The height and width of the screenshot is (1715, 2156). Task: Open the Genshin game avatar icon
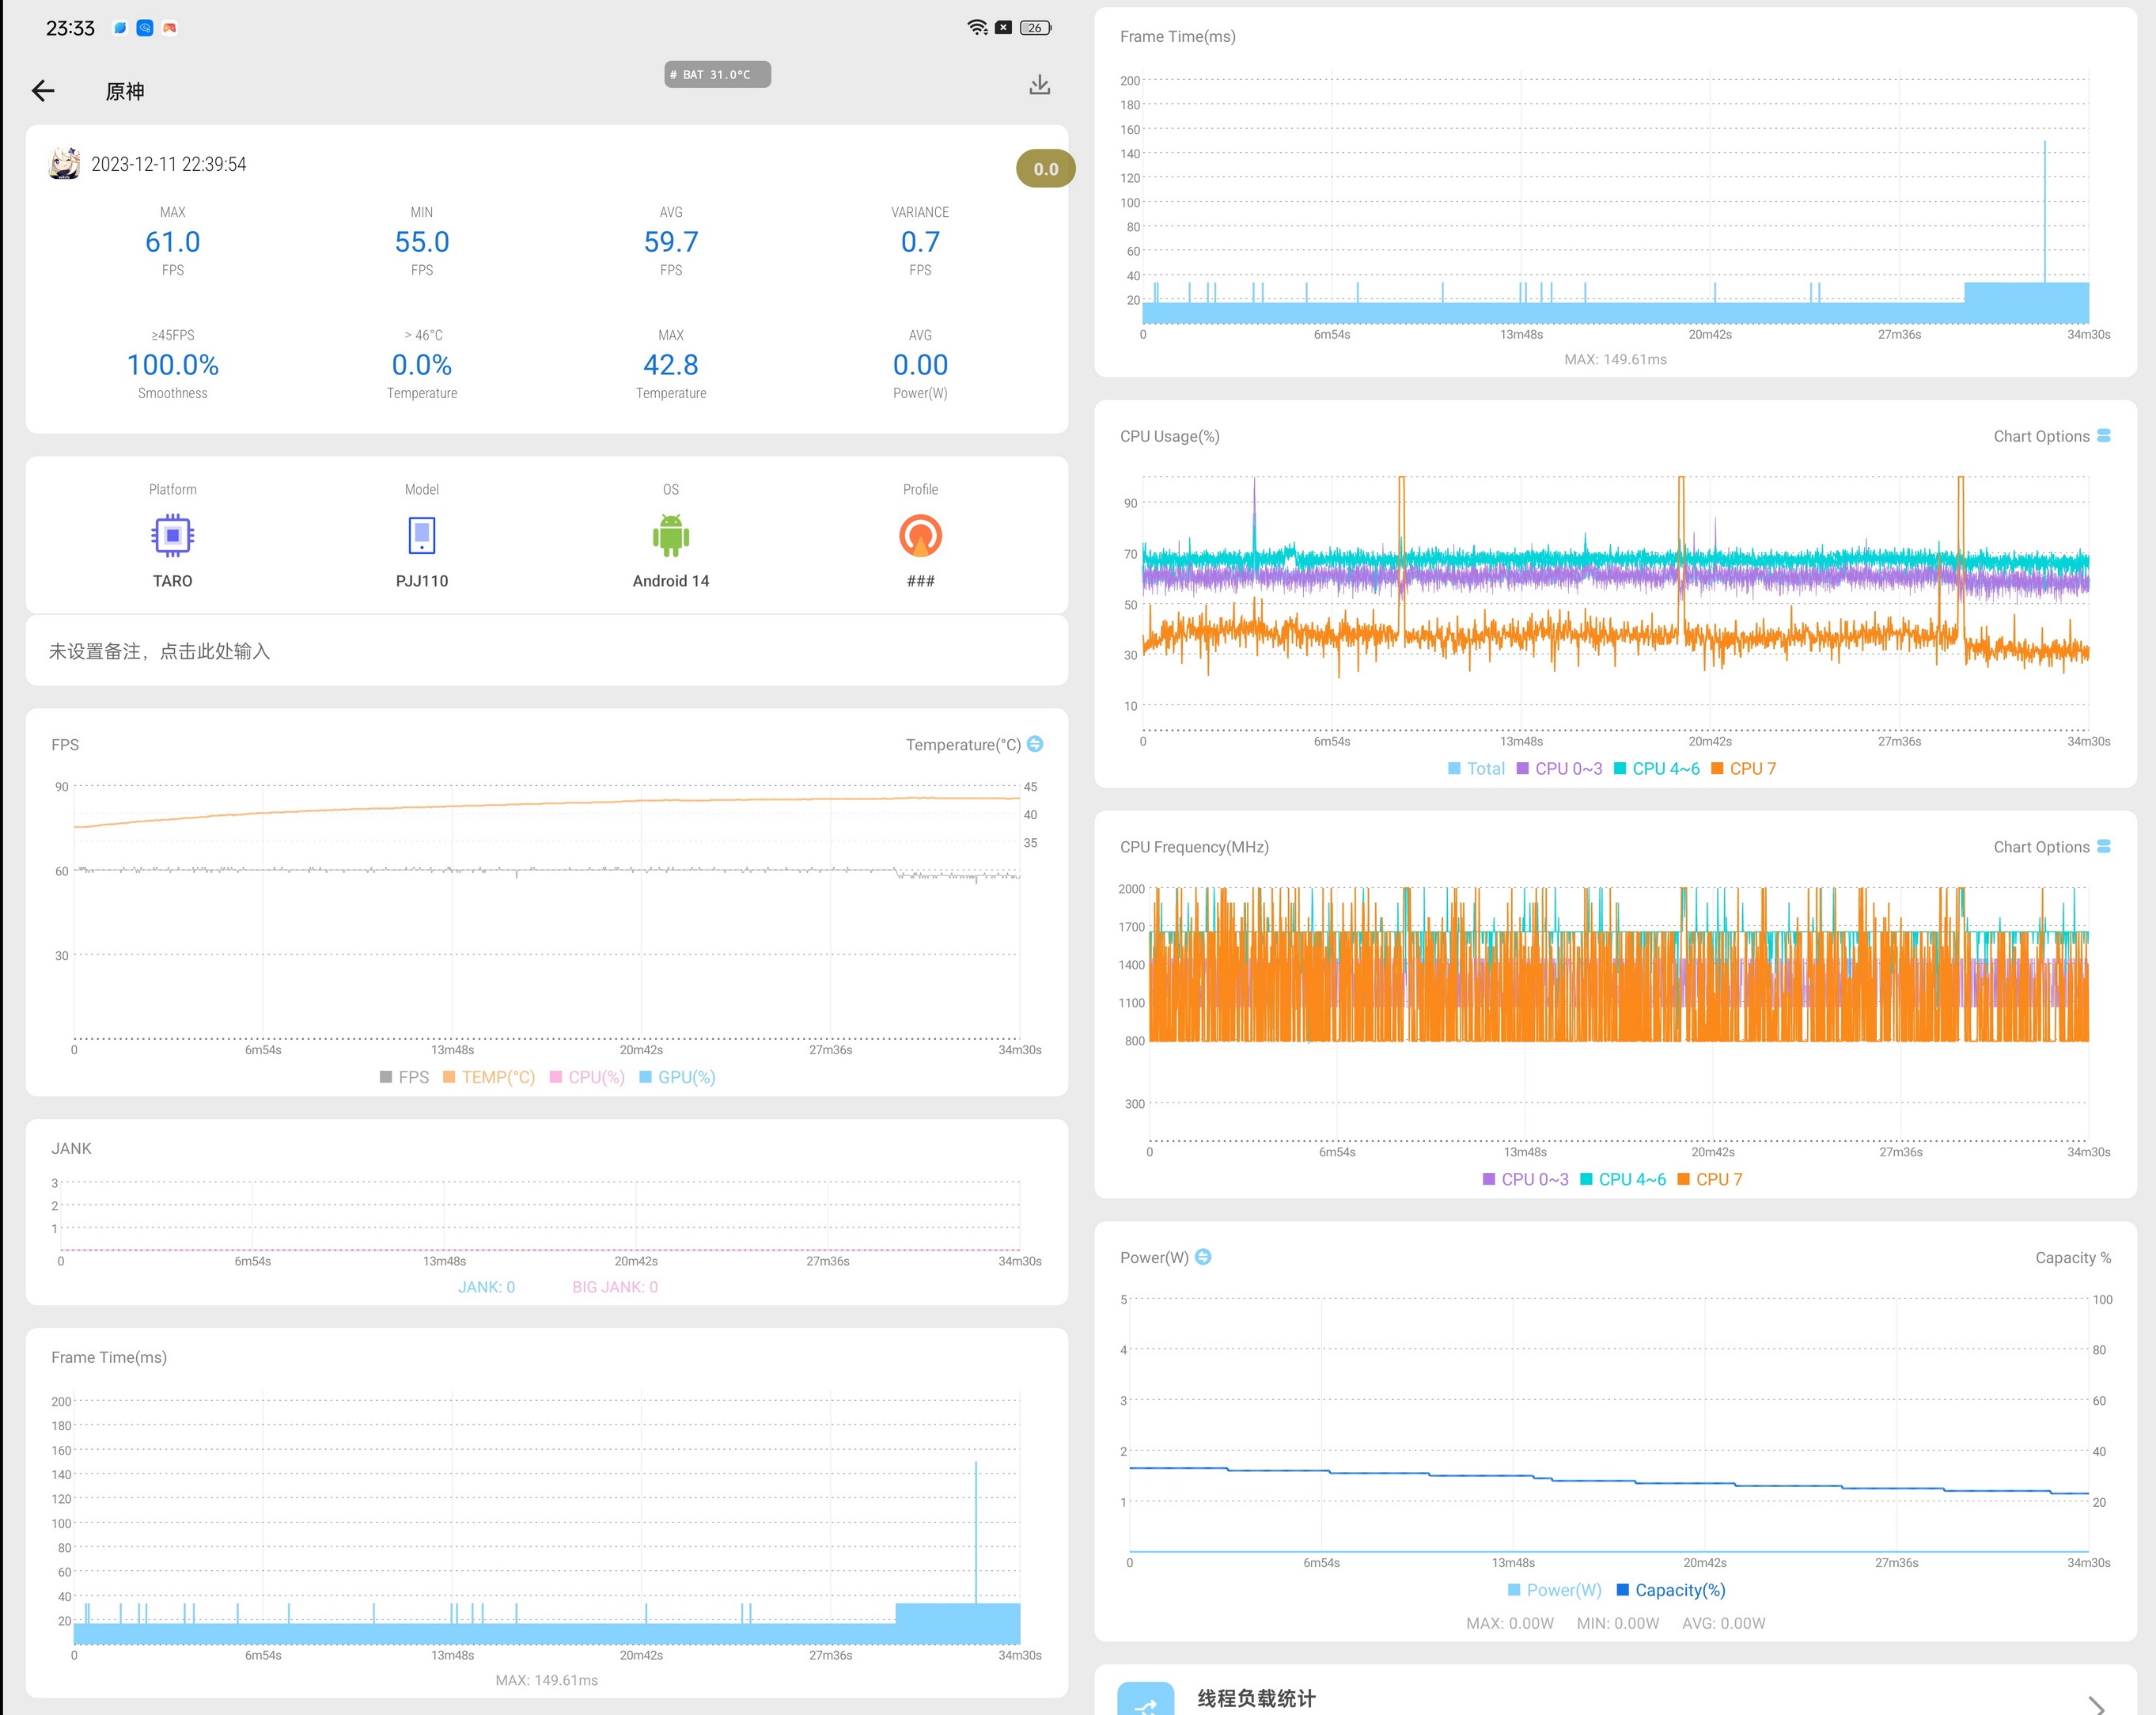[65, 163]
